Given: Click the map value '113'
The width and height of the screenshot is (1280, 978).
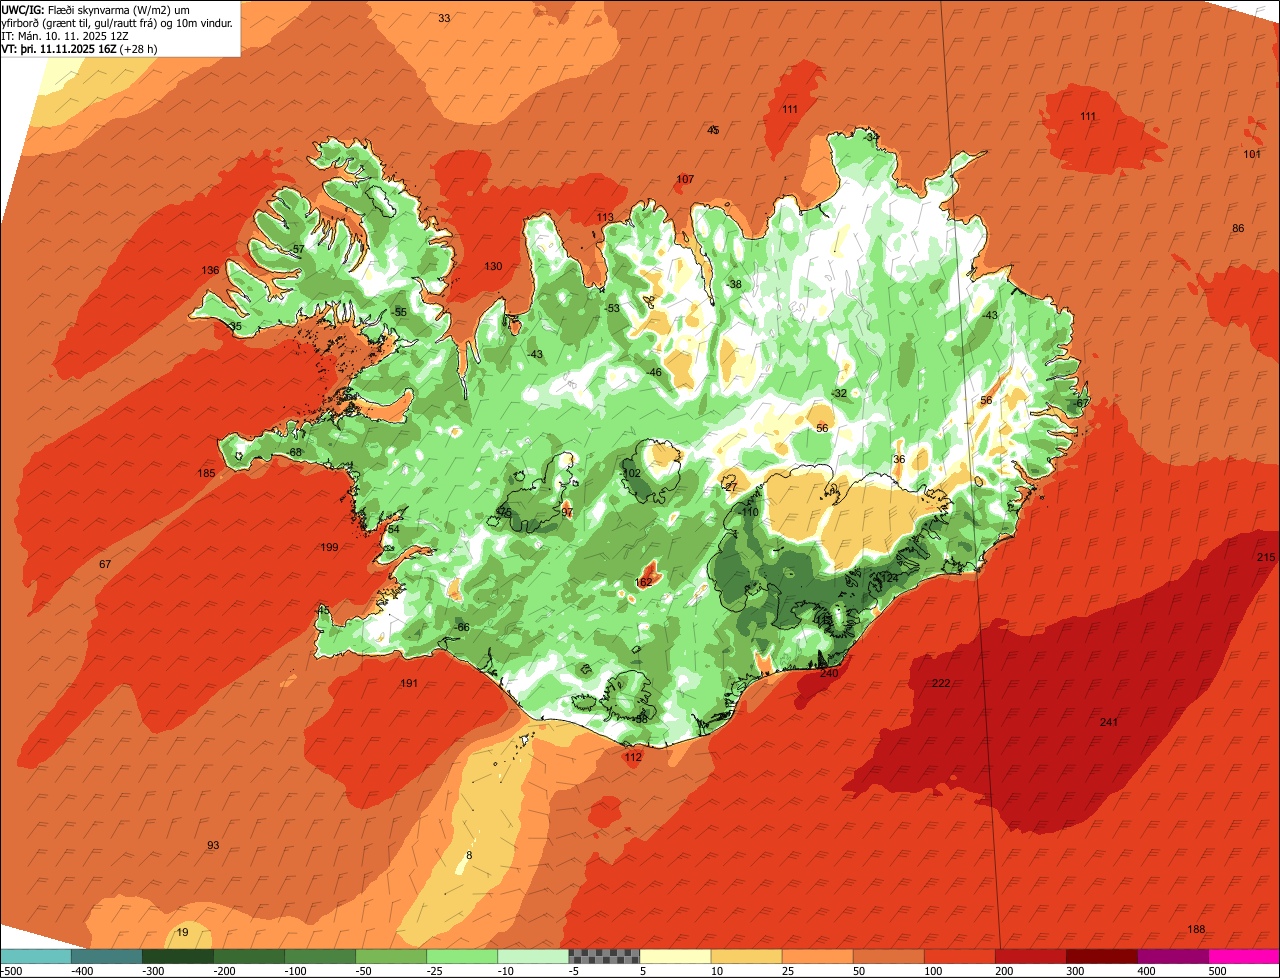Looking at the screenshot, I should 605,217.
